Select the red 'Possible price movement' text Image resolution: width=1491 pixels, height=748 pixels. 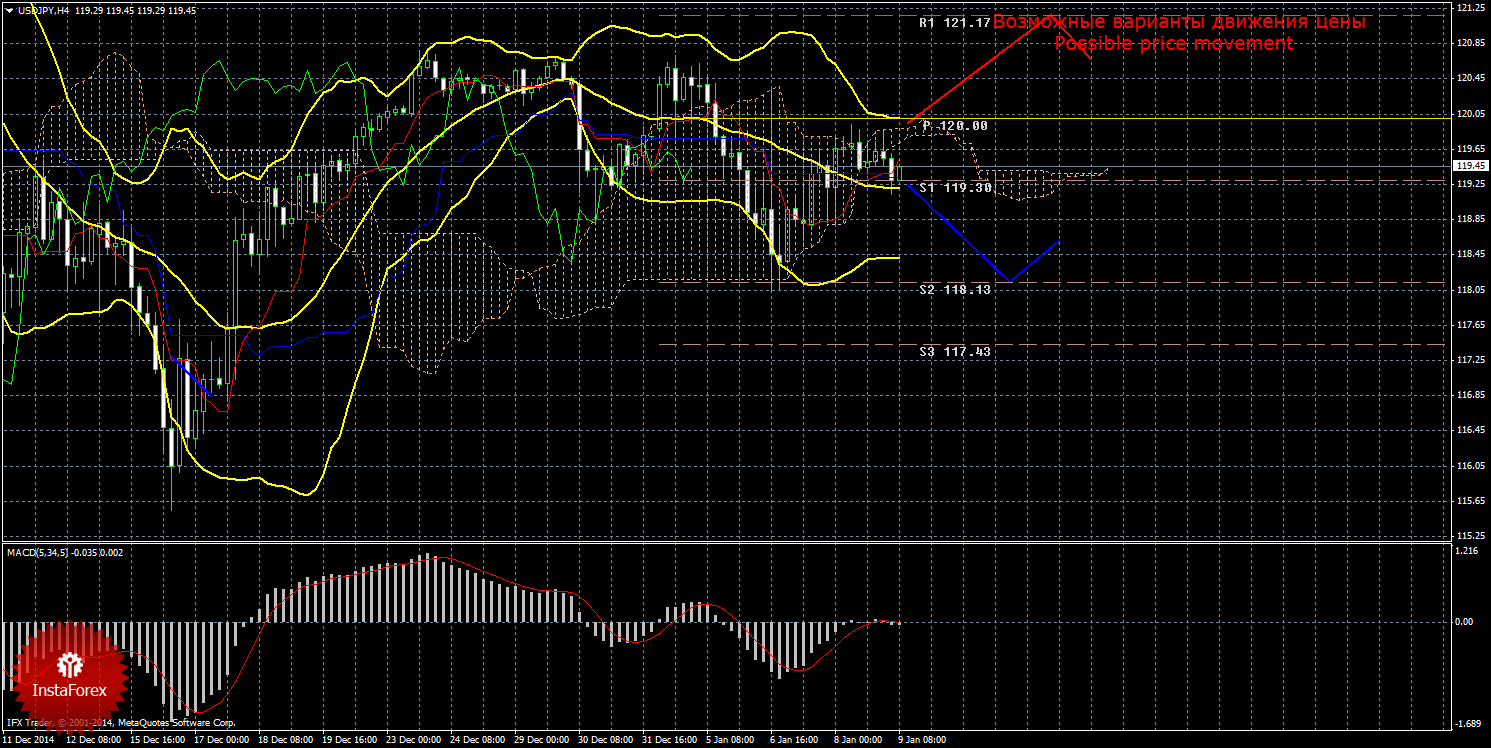(x=1173, y=44)
